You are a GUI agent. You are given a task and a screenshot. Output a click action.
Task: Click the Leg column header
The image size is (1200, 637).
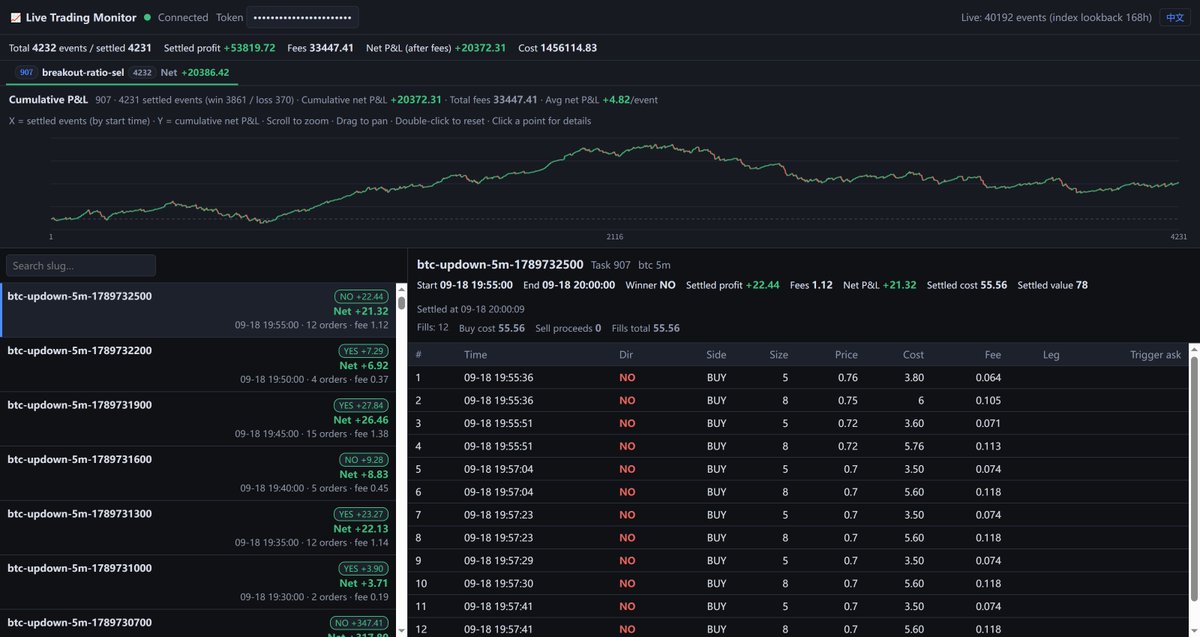click(x=1051, y=355)
